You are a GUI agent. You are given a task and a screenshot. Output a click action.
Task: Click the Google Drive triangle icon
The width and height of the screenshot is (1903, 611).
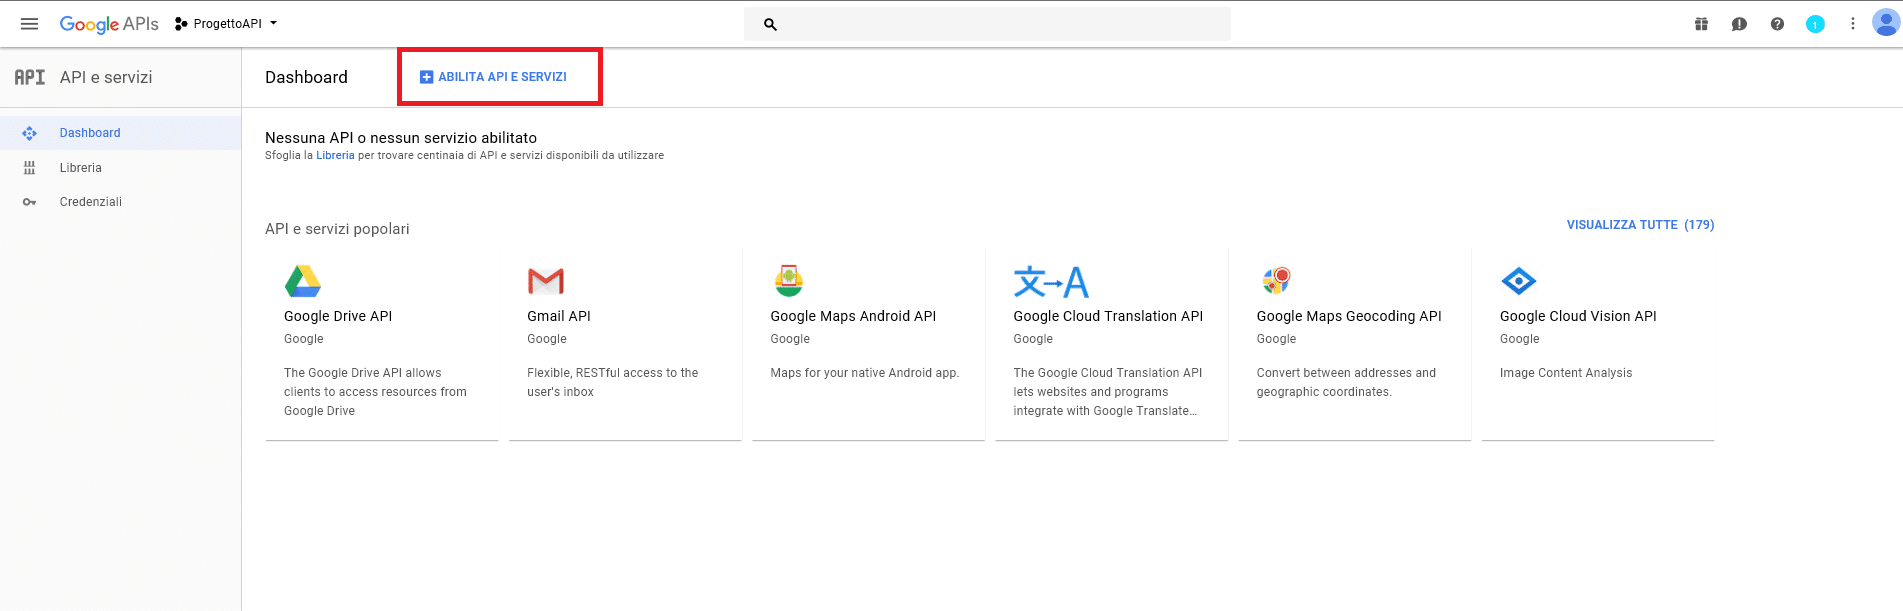303,282
